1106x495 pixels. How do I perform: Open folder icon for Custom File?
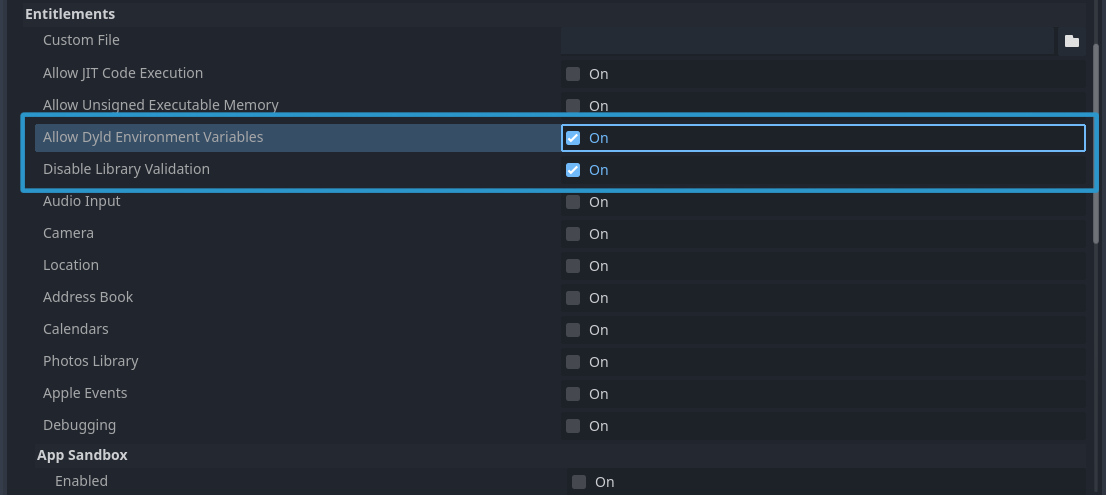(1072, 41)
